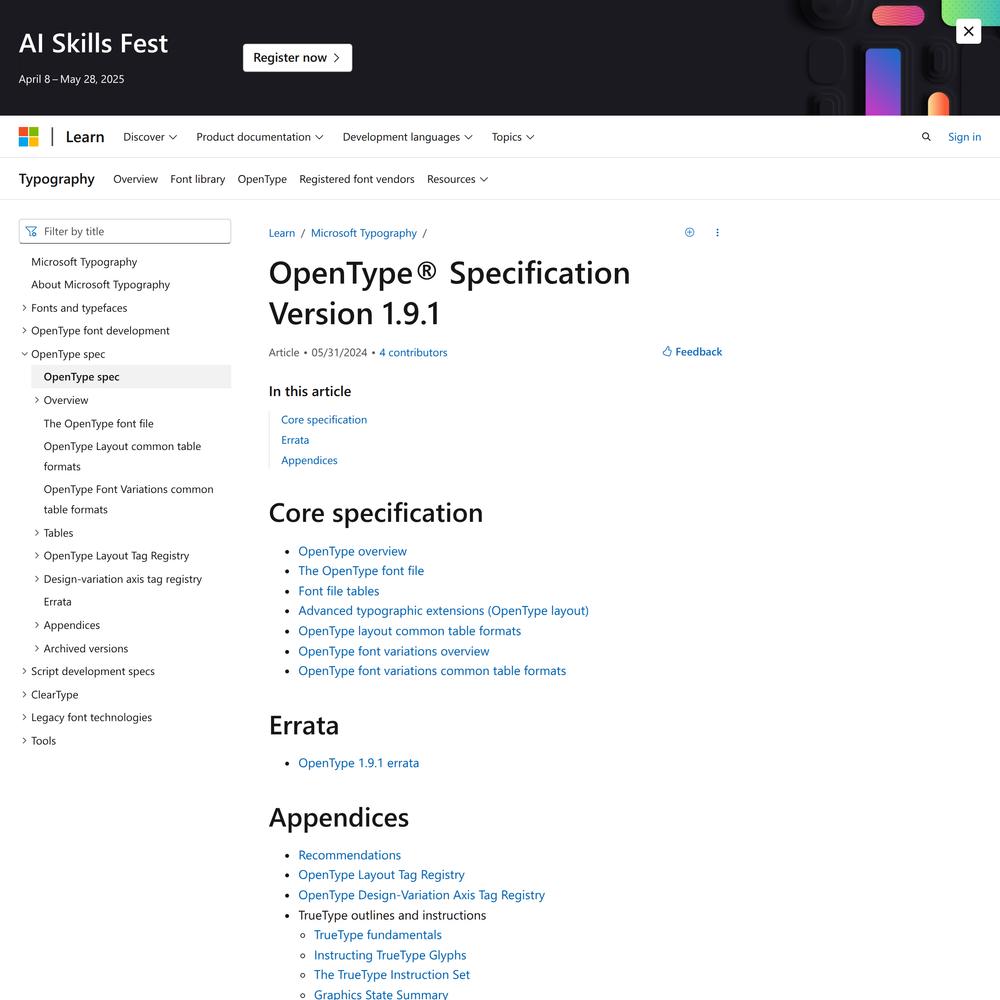Expand Script development specs node
This screenshot has width=1000, height=1000.
tap(24, 671)
